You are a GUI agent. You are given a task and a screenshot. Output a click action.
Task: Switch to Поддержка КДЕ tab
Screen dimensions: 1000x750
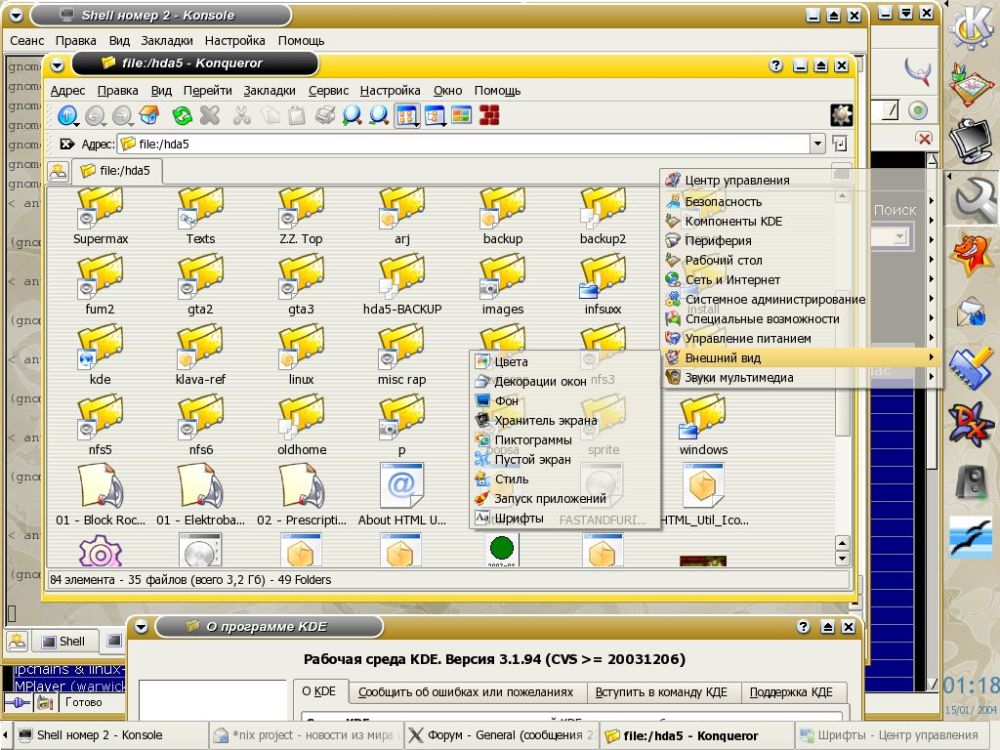click(x=791, y=692)
